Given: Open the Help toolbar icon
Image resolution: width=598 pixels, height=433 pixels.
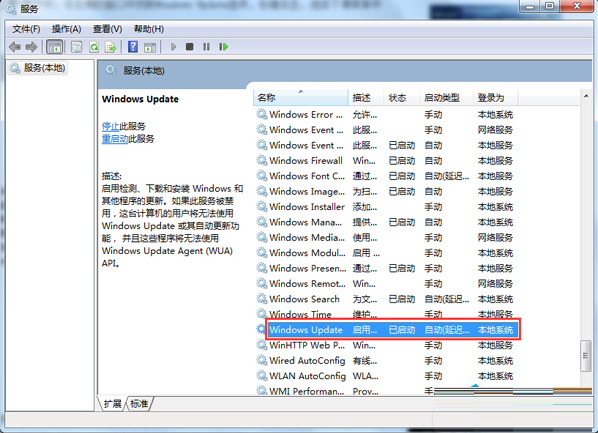Looking at the screenshot, I should point(133,47).
